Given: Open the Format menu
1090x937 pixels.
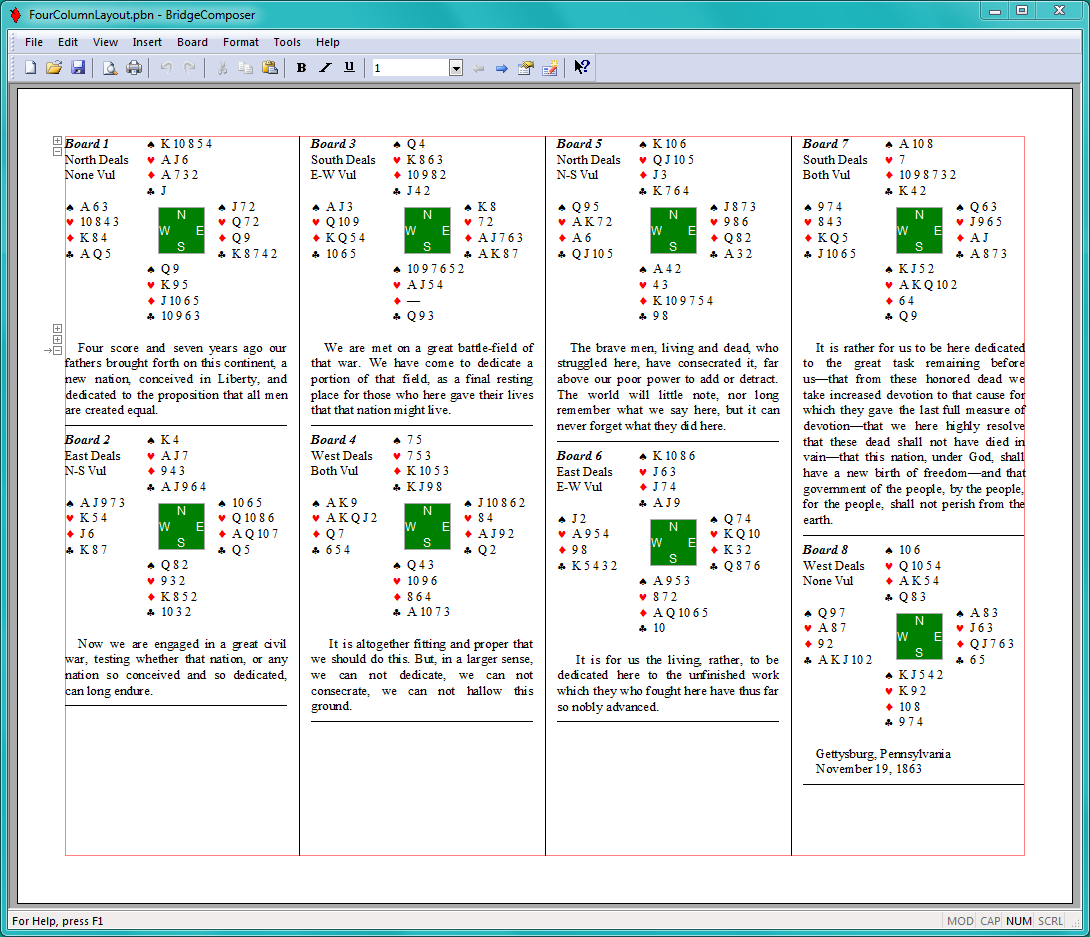Looking at the screenshot, I should [x=241, y=42].
